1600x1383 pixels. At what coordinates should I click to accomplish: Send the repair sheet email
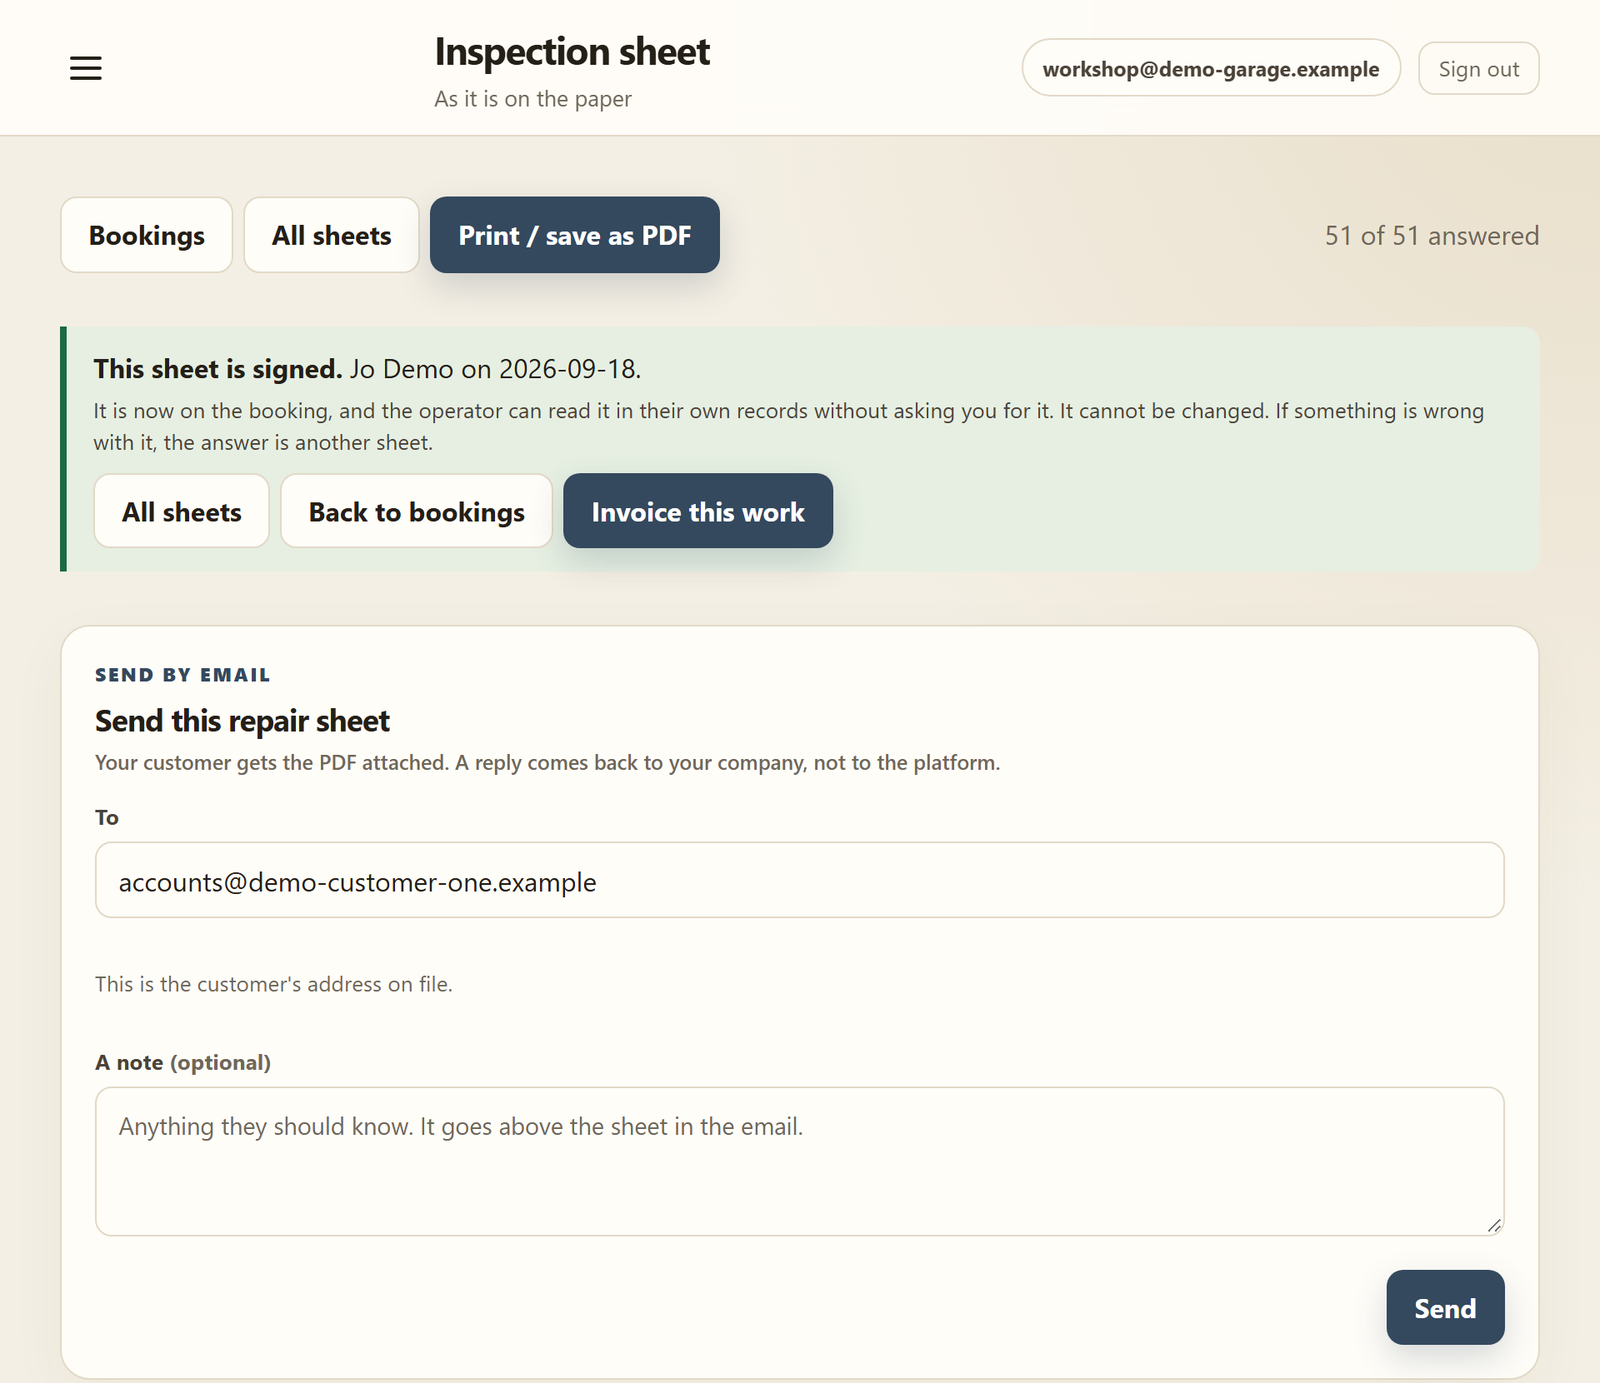[1445, 1307]
